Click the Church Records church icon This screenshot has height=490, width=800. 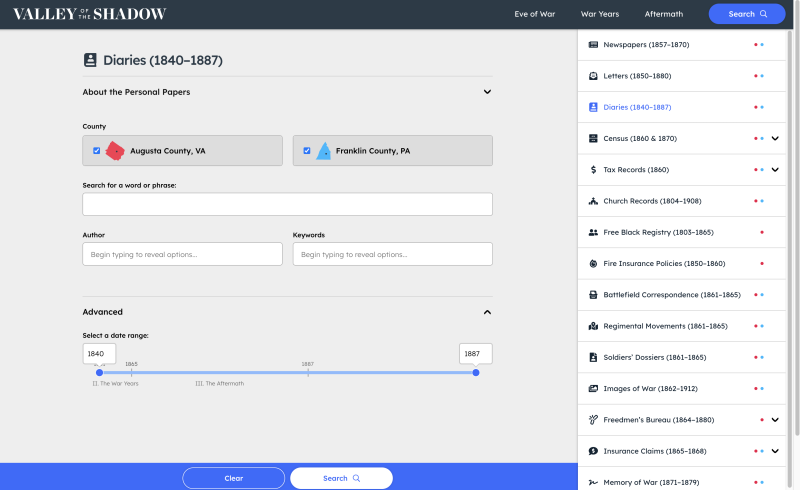tap(593, 201)
